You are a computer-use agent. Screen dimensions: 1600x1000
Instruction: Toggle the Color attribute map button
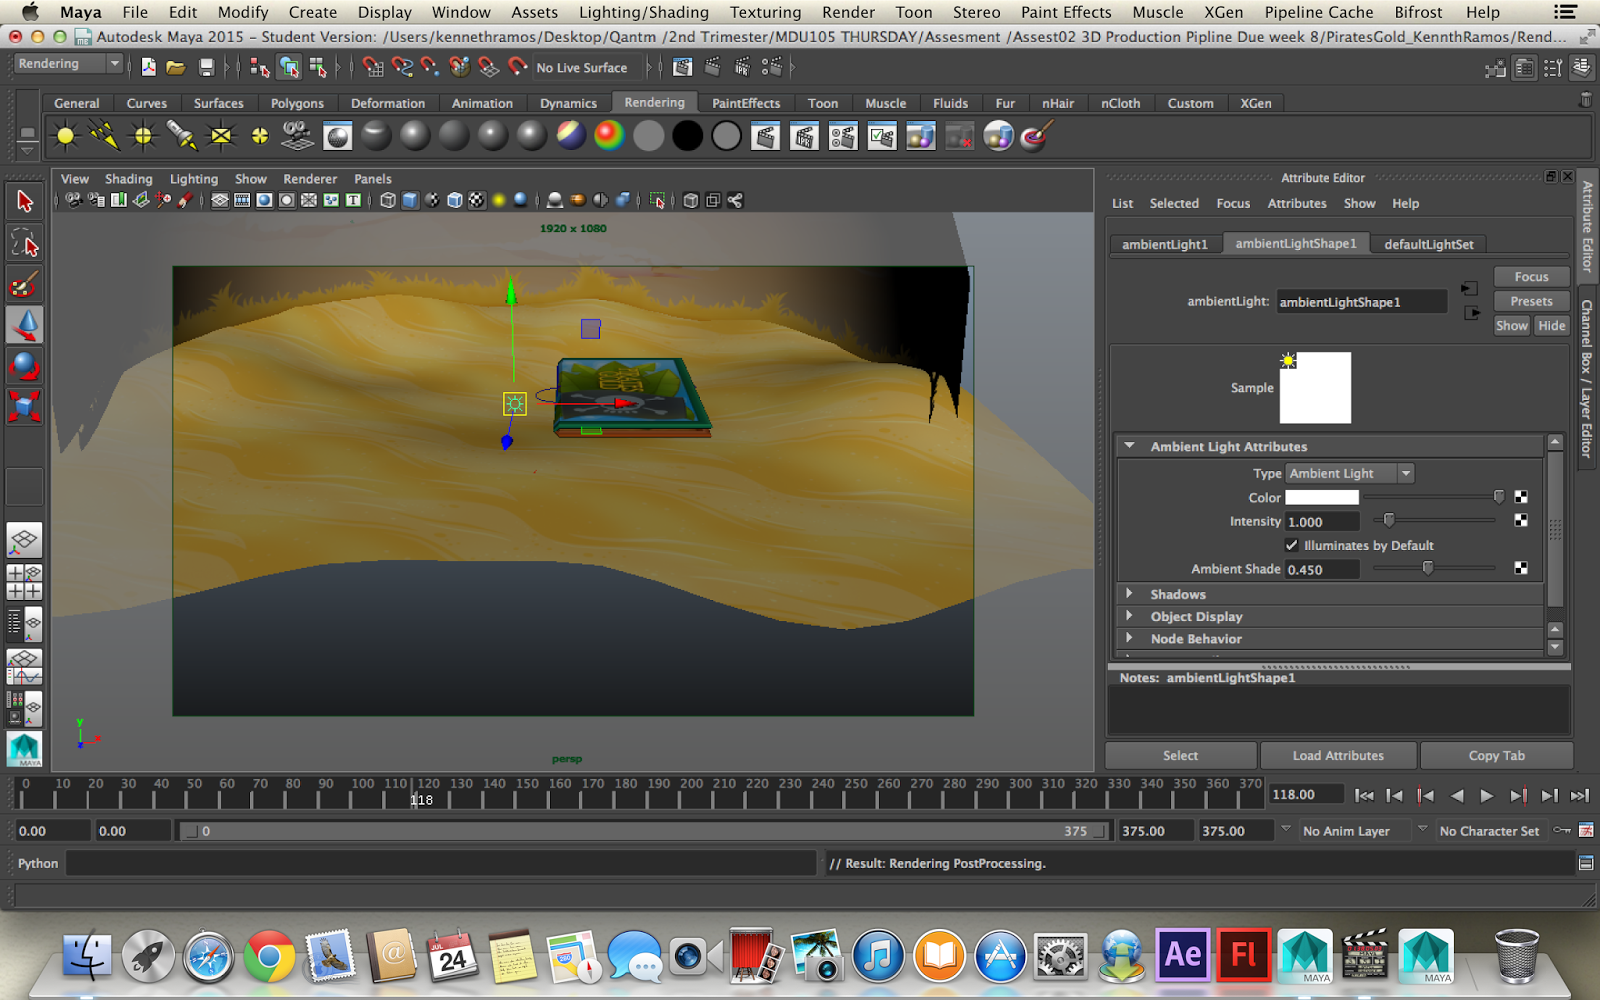[x=1521, y=497]
